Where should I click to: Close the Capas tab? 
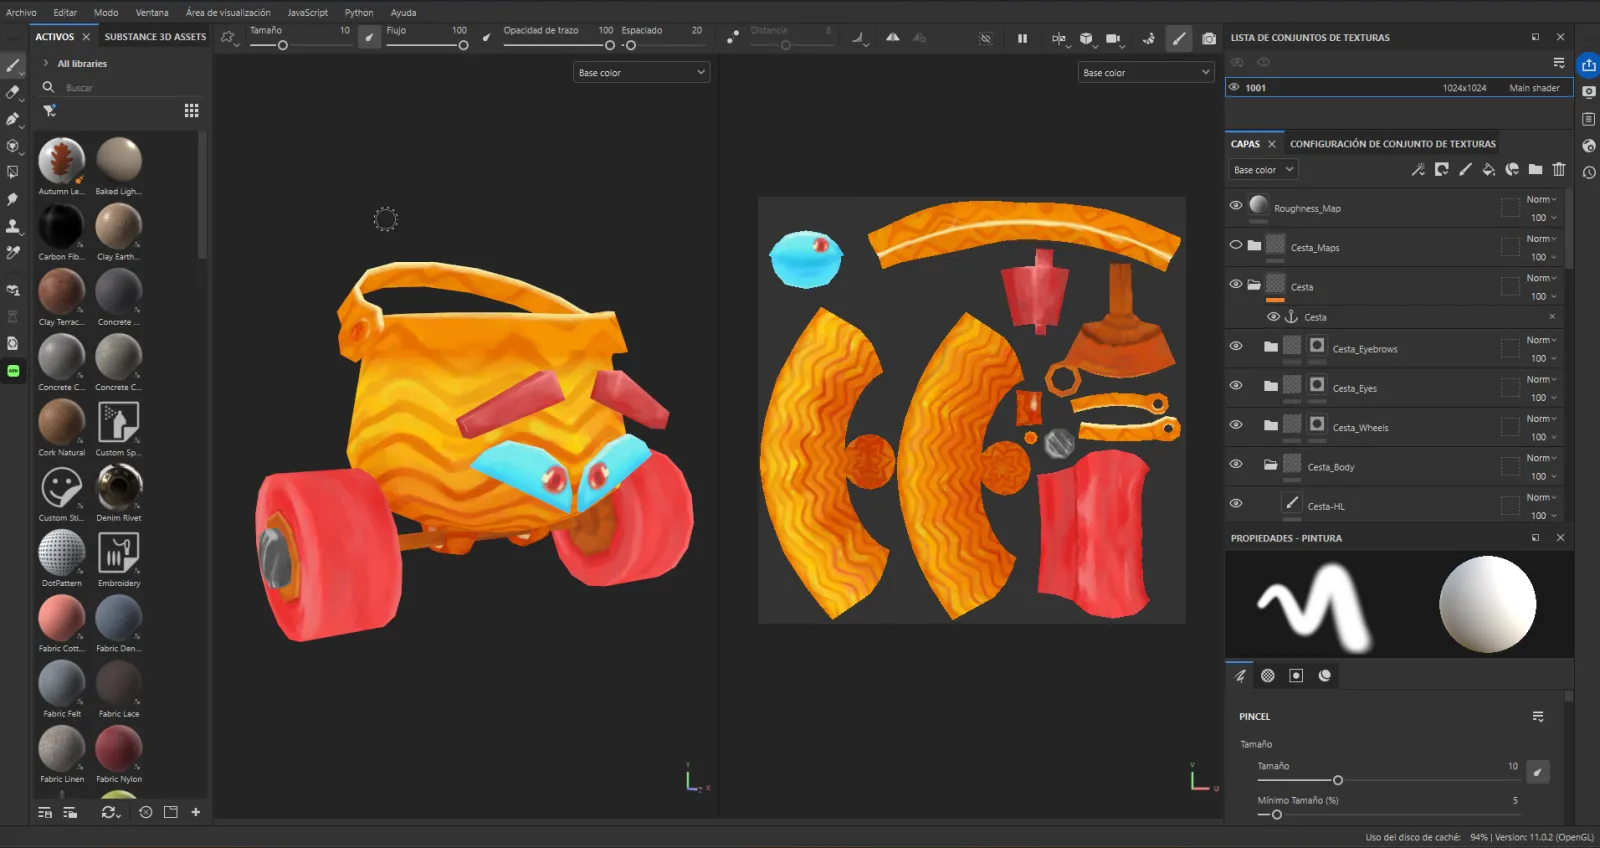[x=1272, y=144]
